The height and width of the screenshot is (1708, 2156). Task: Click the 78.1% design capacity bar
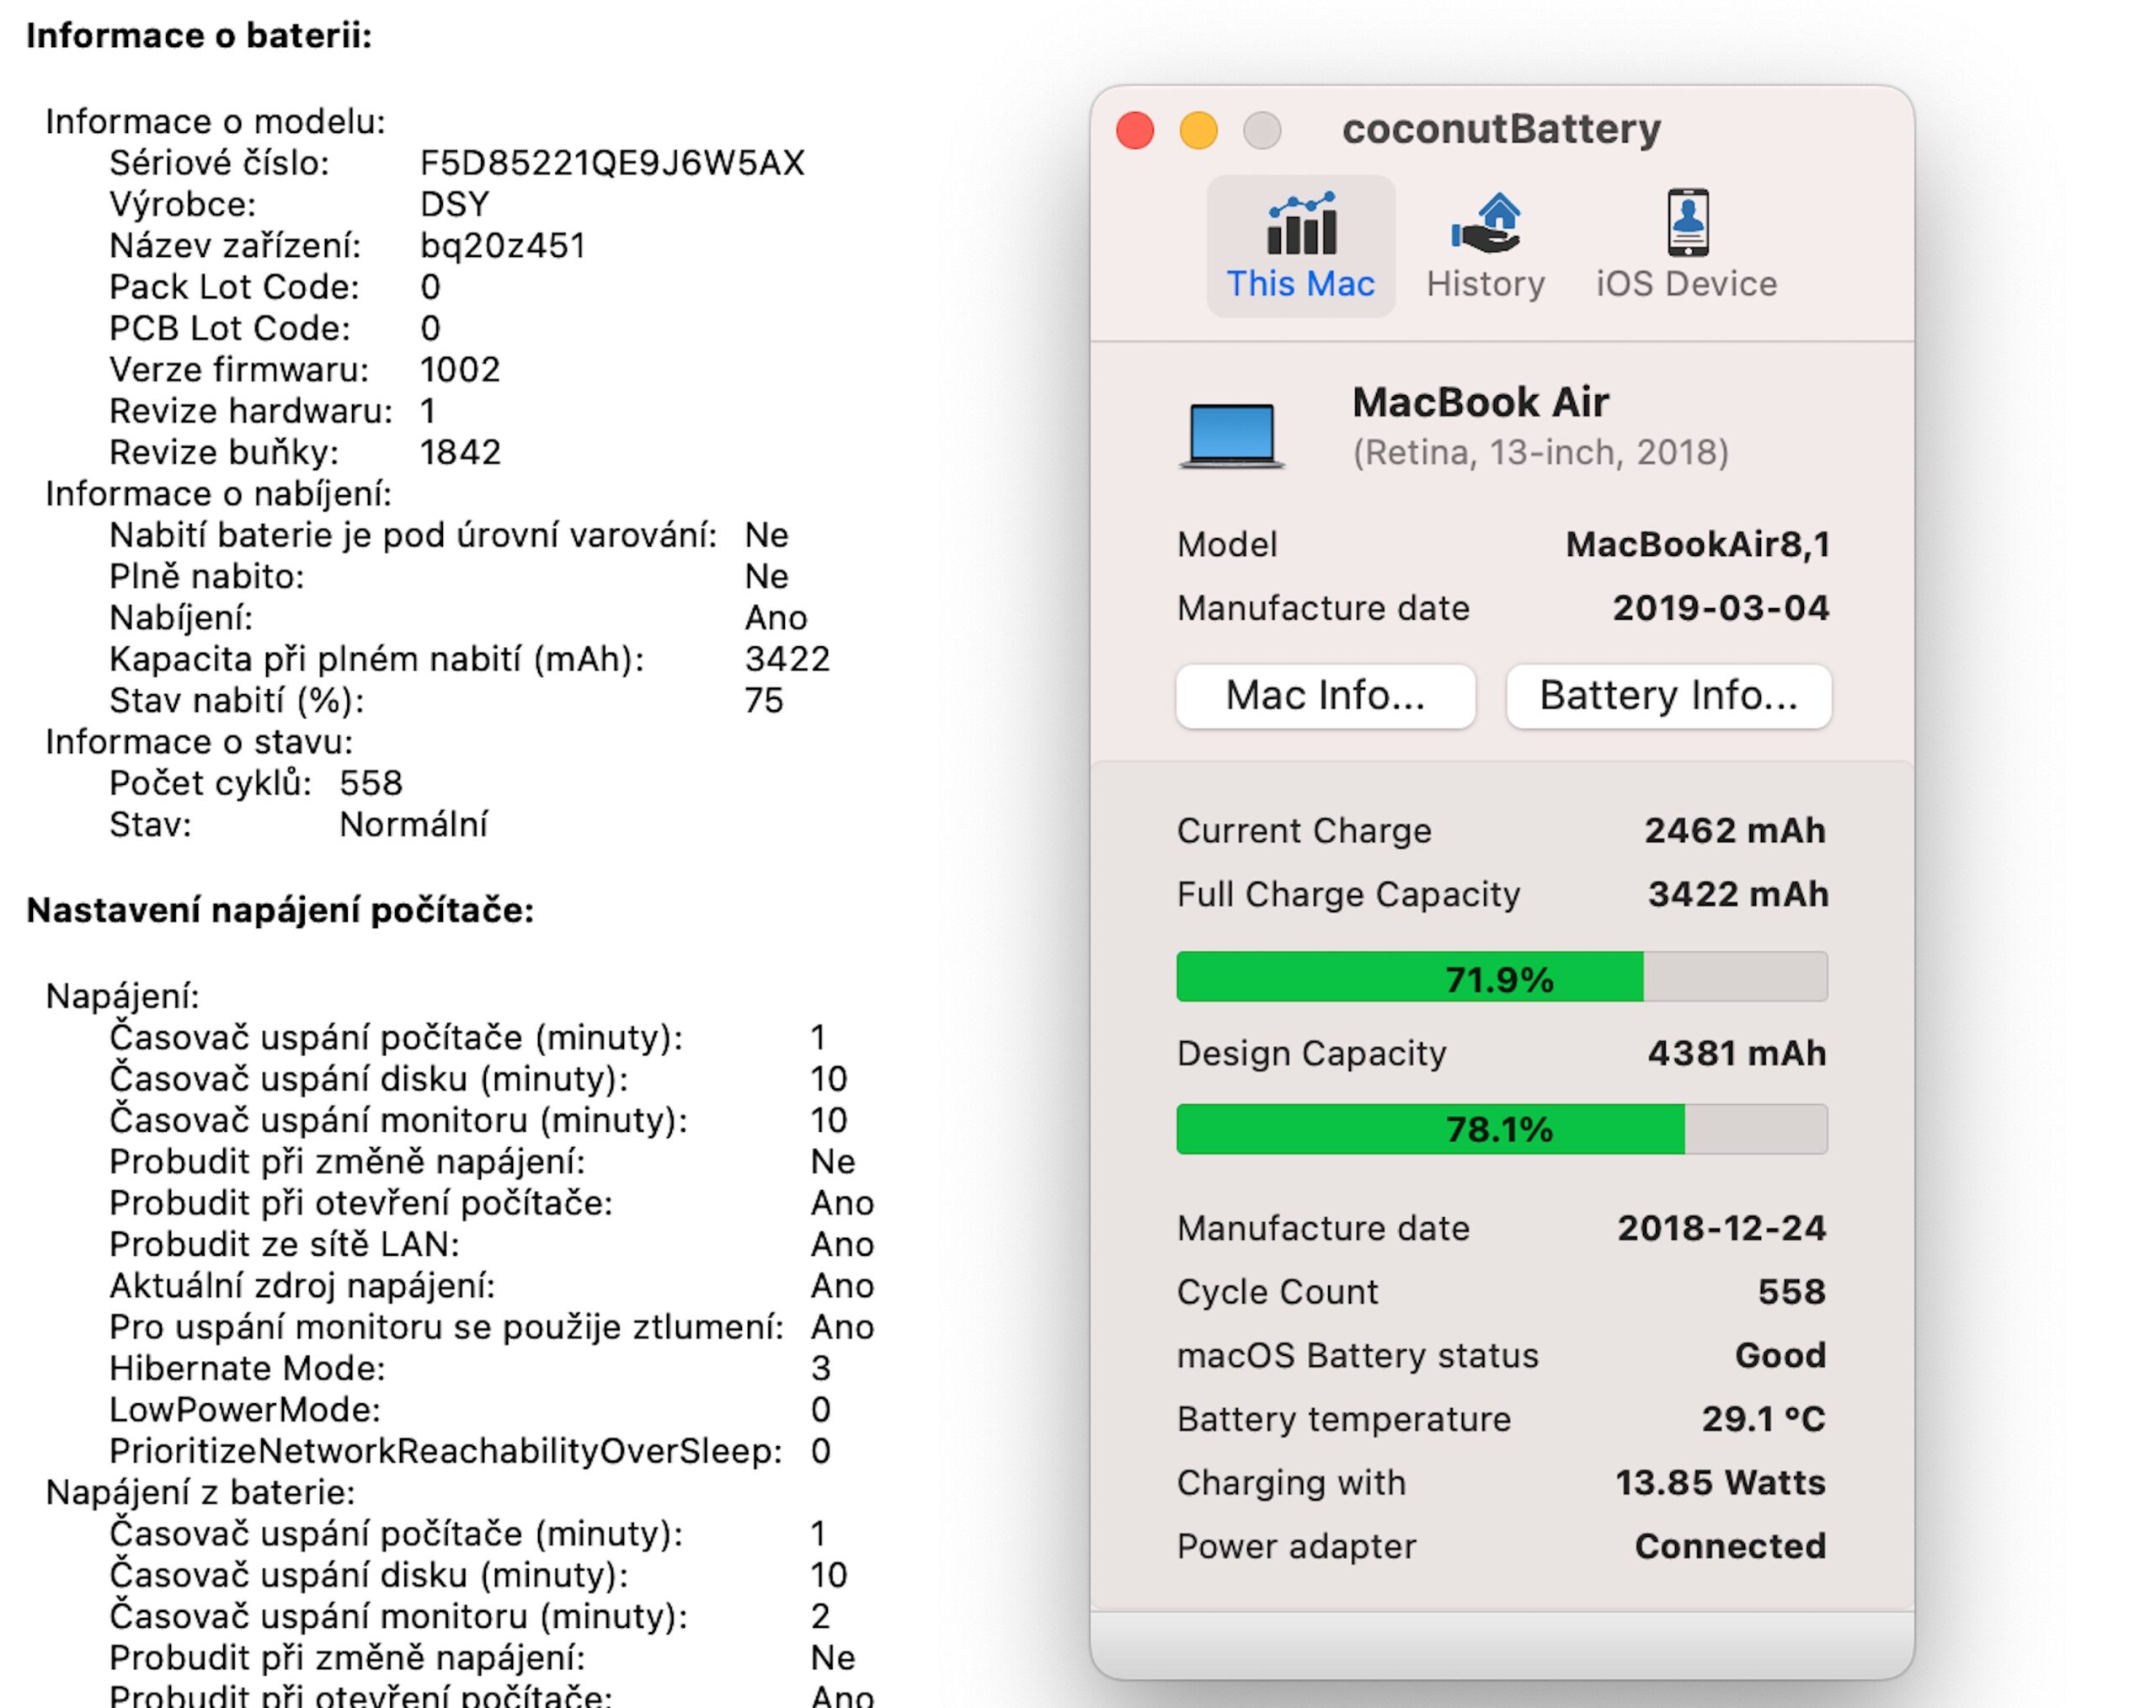coord(1501,1129)
